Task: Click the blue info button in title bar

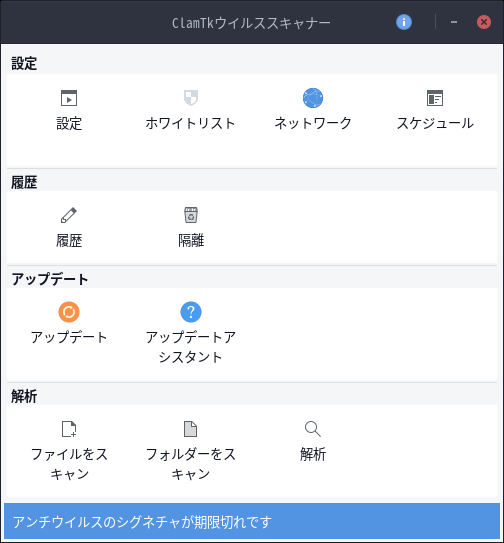Action: click(404, 22)
